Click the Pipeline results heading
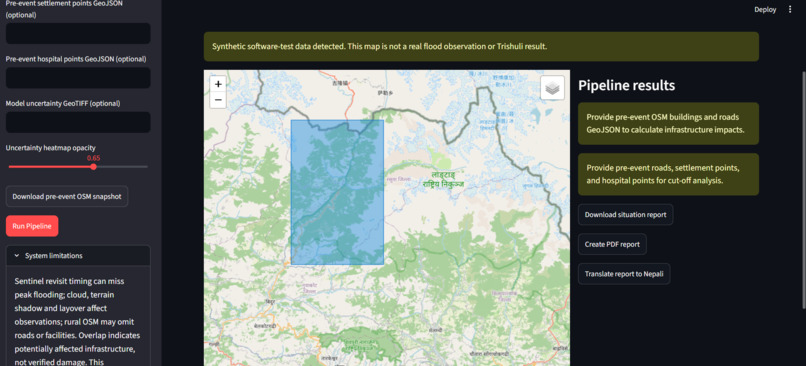Screen dimensions: 806x366 coord(627,85)
